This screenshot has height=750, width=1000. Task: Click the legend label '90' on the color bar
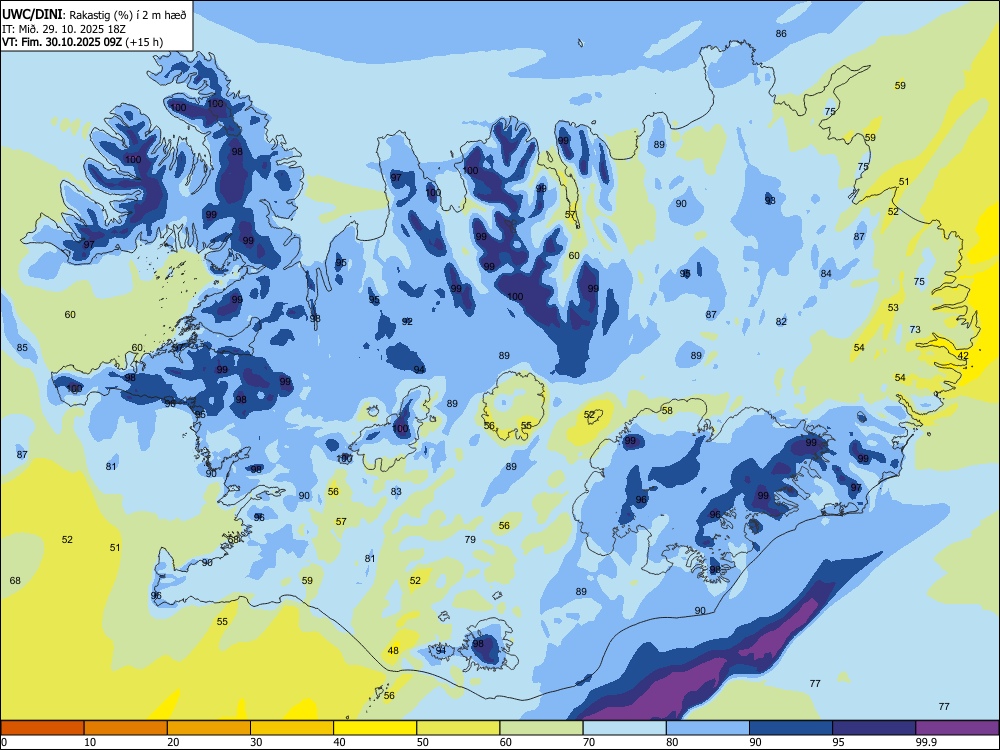tap(755, 742)
